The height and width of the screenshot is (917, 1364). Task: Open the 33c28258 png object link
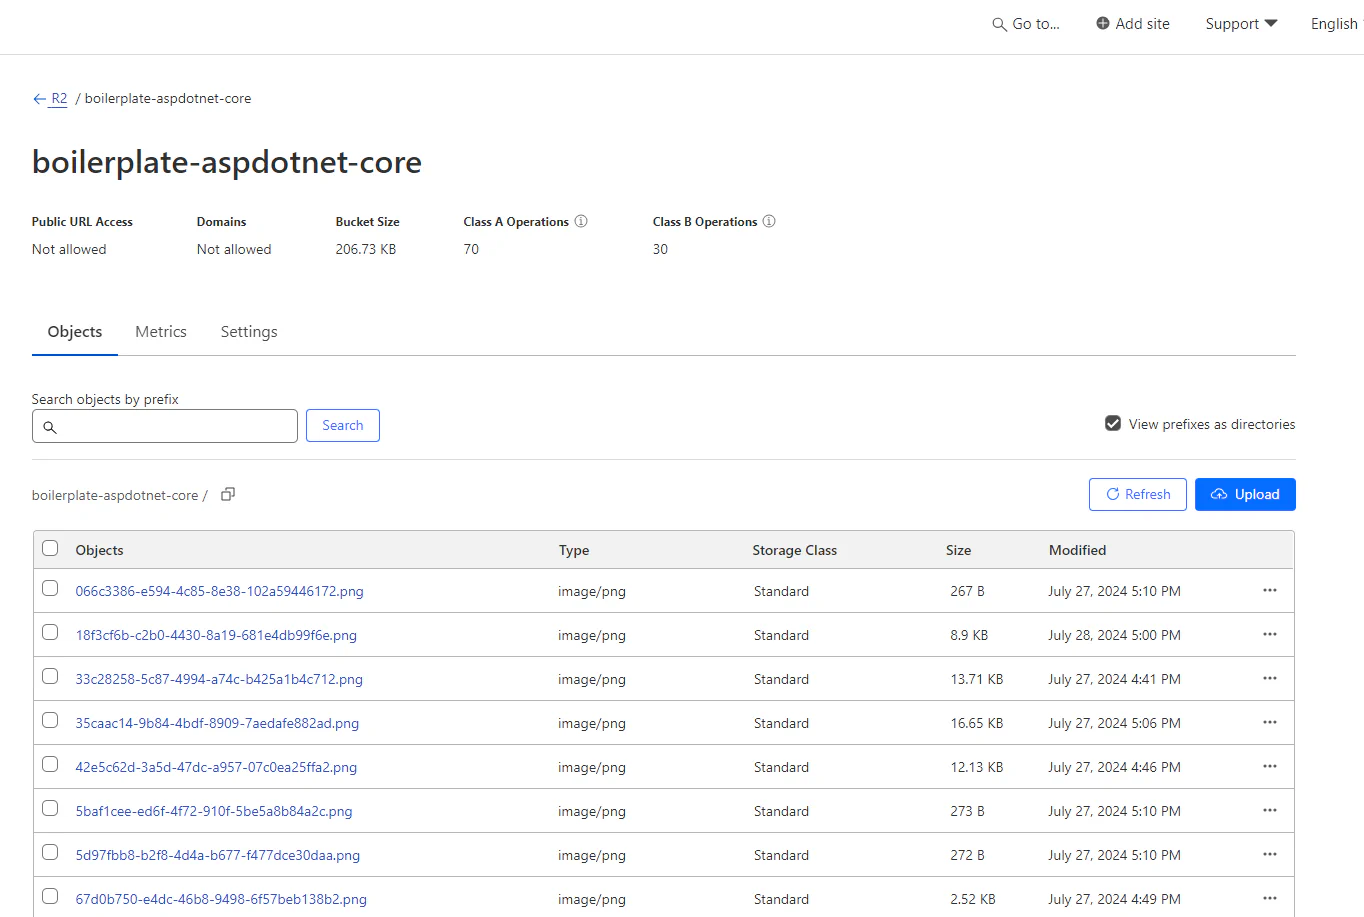pyautogui.click(x=218, y=679)
